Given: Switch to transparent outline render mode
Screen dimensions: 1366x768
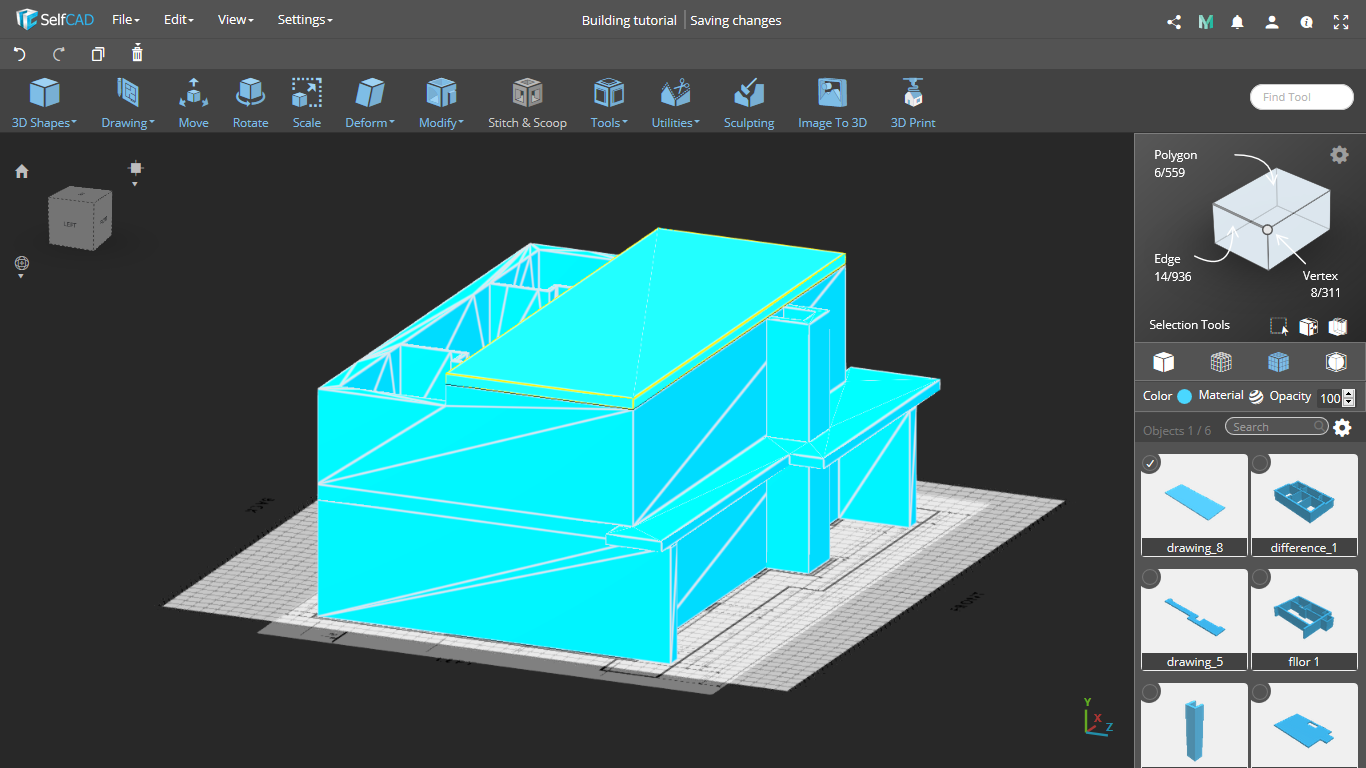Looking at the screenshot, I should [1336, 362].
